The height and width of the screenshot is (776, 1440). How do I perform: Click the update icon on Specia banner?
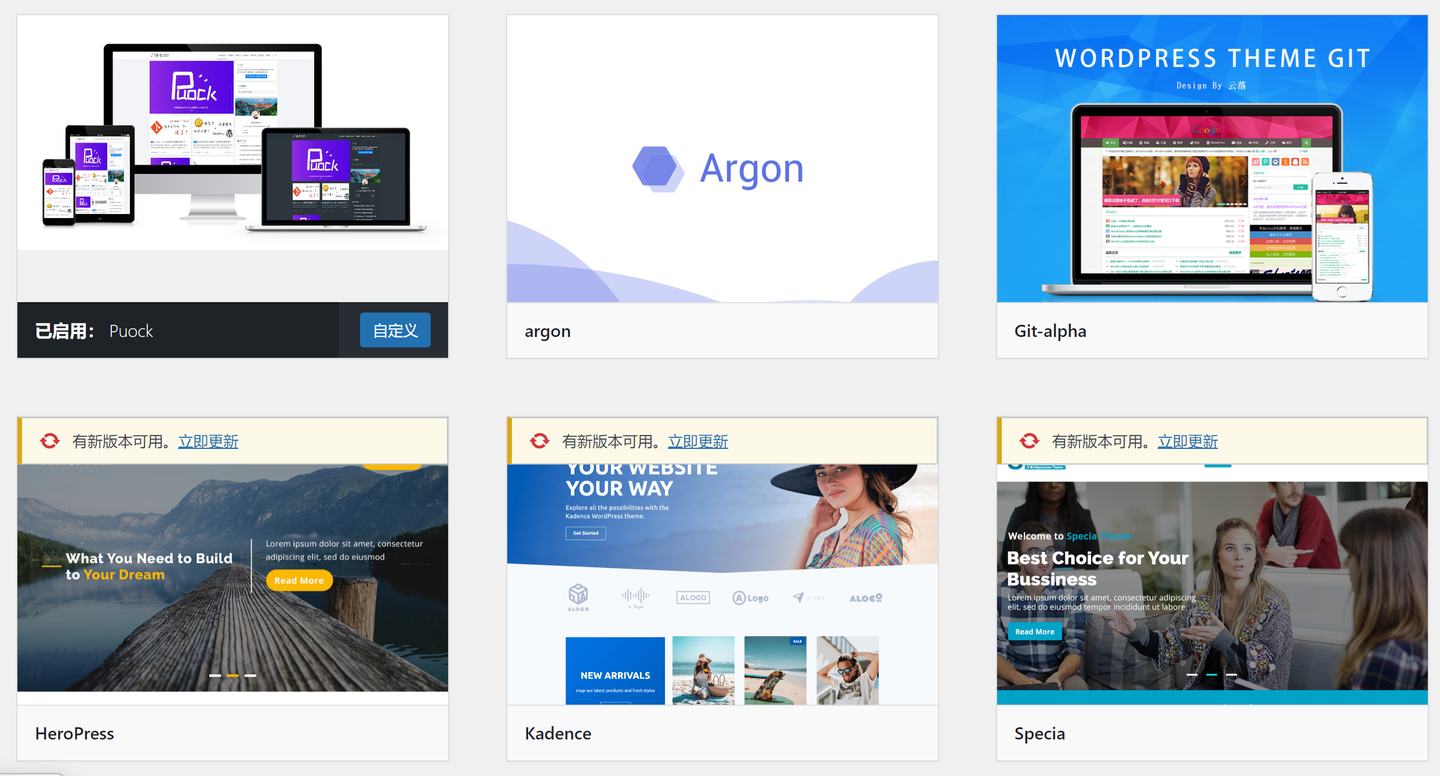click(x=1029, y=440)
